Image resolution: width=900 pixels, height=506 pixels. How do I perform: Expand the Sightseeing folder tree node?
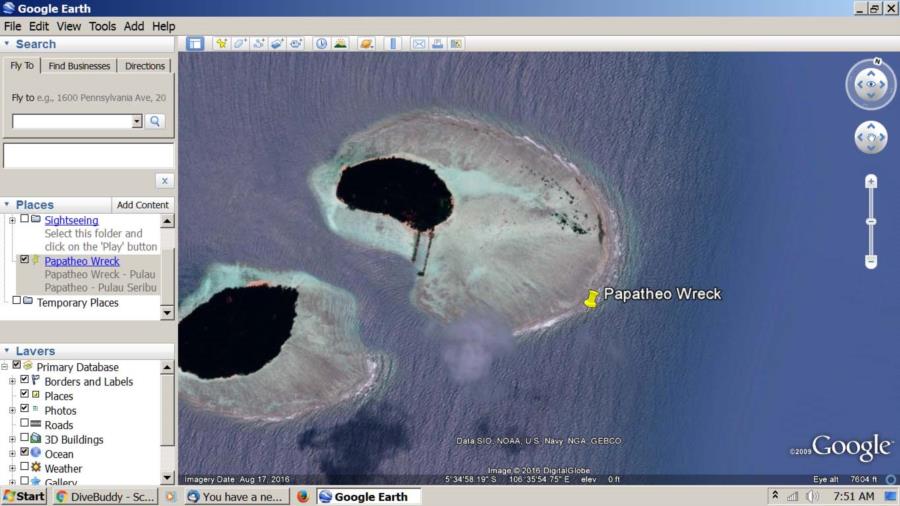(12, 220)
